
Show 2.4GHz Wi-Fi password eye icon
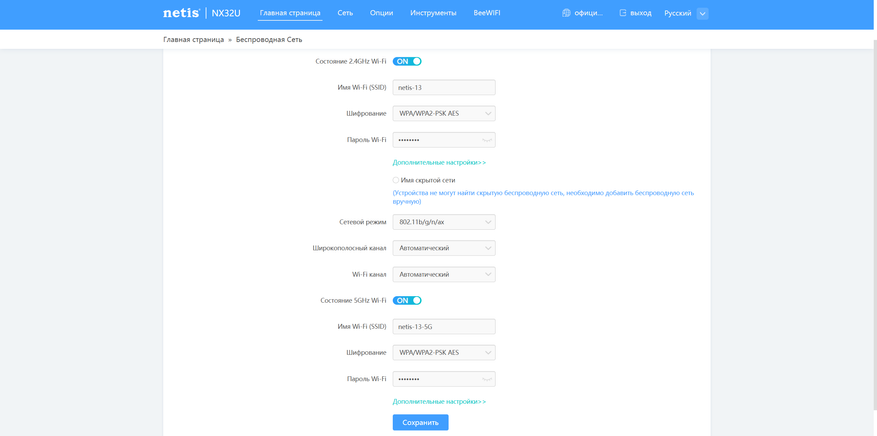[x=487, y=140]
